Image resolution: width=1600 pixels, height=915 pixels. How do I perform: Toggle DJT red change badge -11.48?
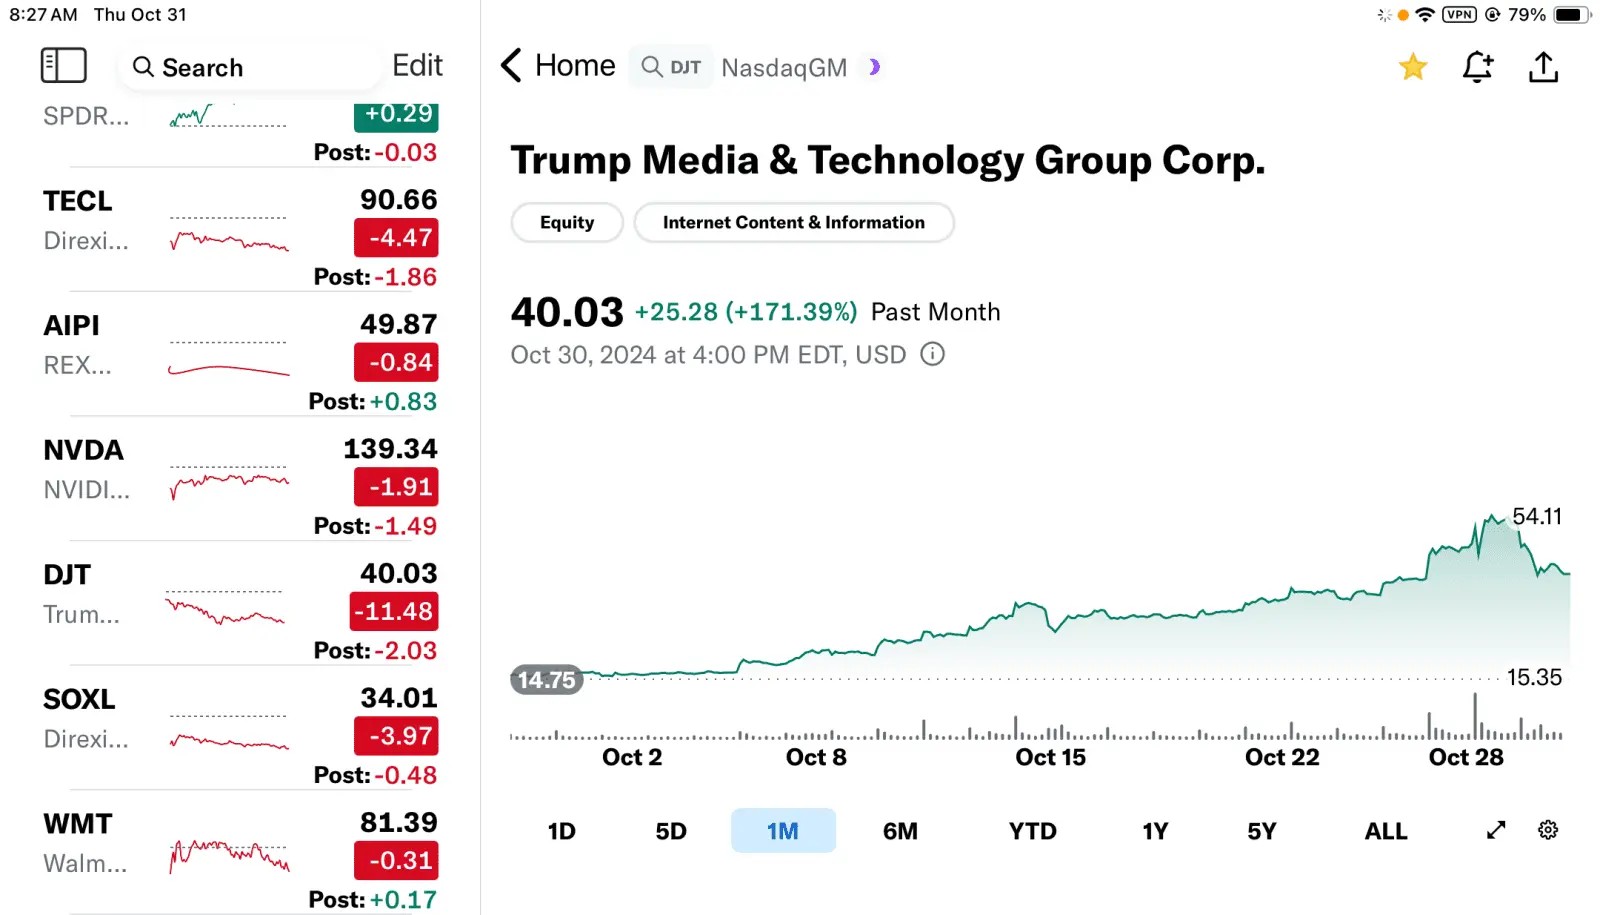395,611
